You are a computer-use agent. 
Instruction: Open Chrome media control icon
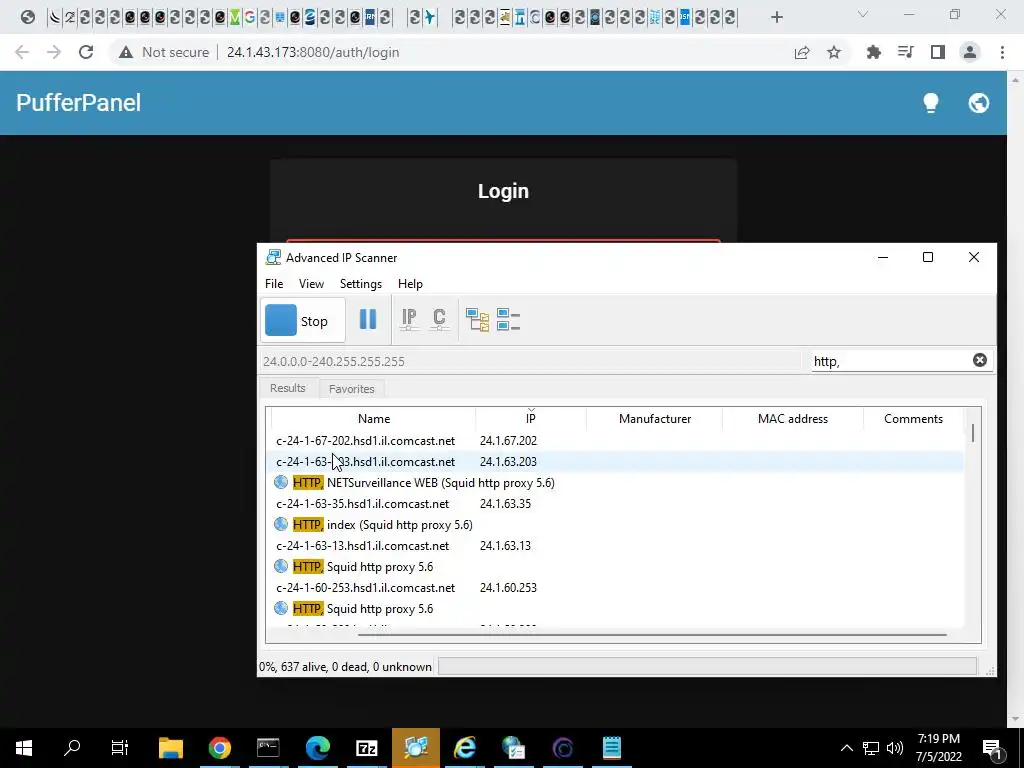click(x=906, y=52)
